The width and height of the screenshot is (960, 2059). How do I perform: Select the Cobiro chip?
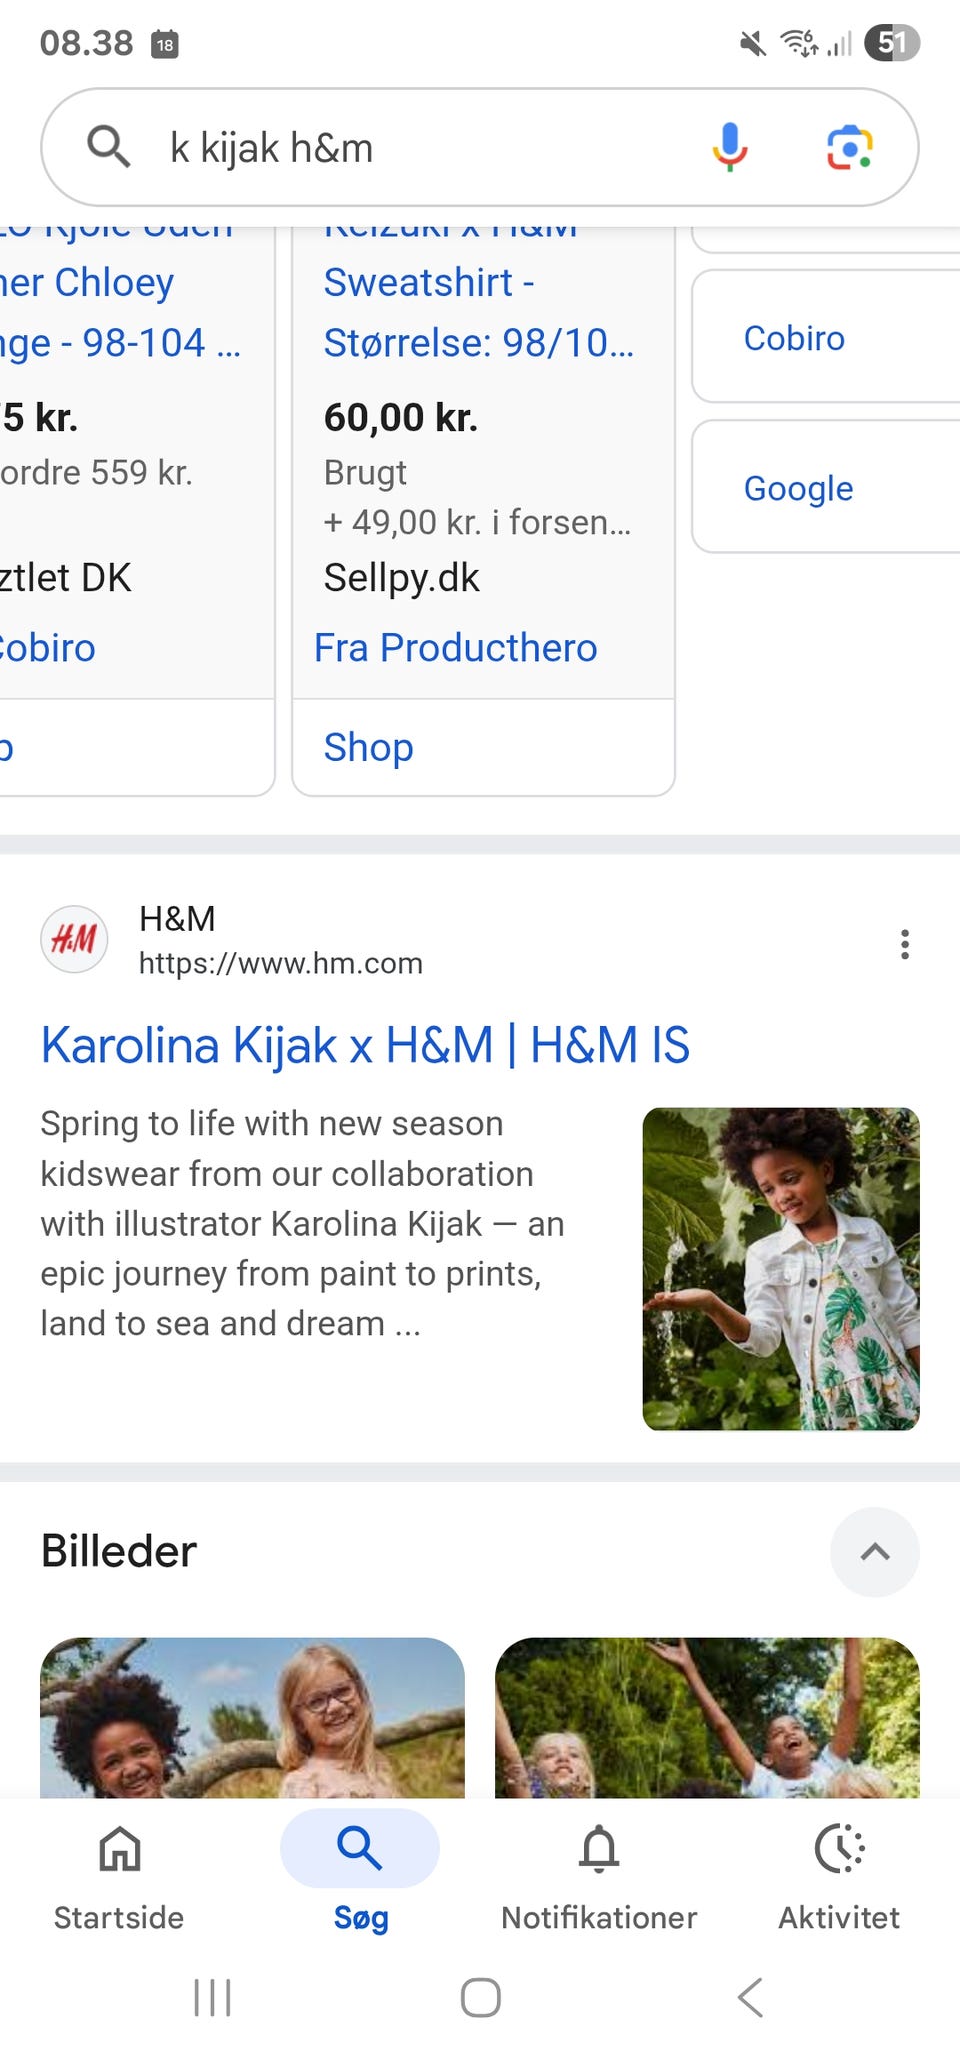pos(794,338)
